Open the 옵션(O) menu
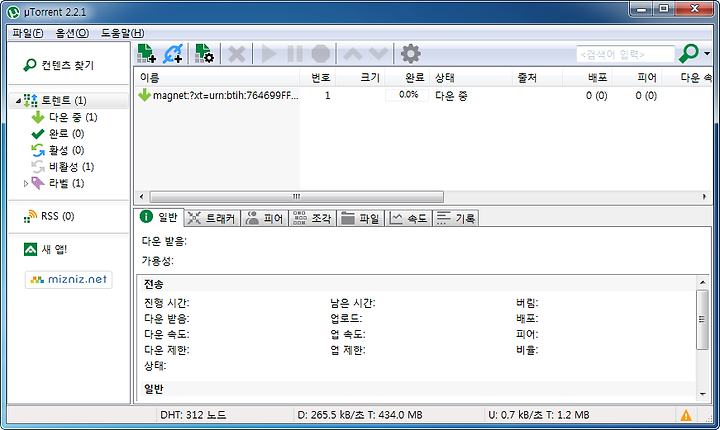The height and width of the screenshot is (430, 720). point(72,33)
